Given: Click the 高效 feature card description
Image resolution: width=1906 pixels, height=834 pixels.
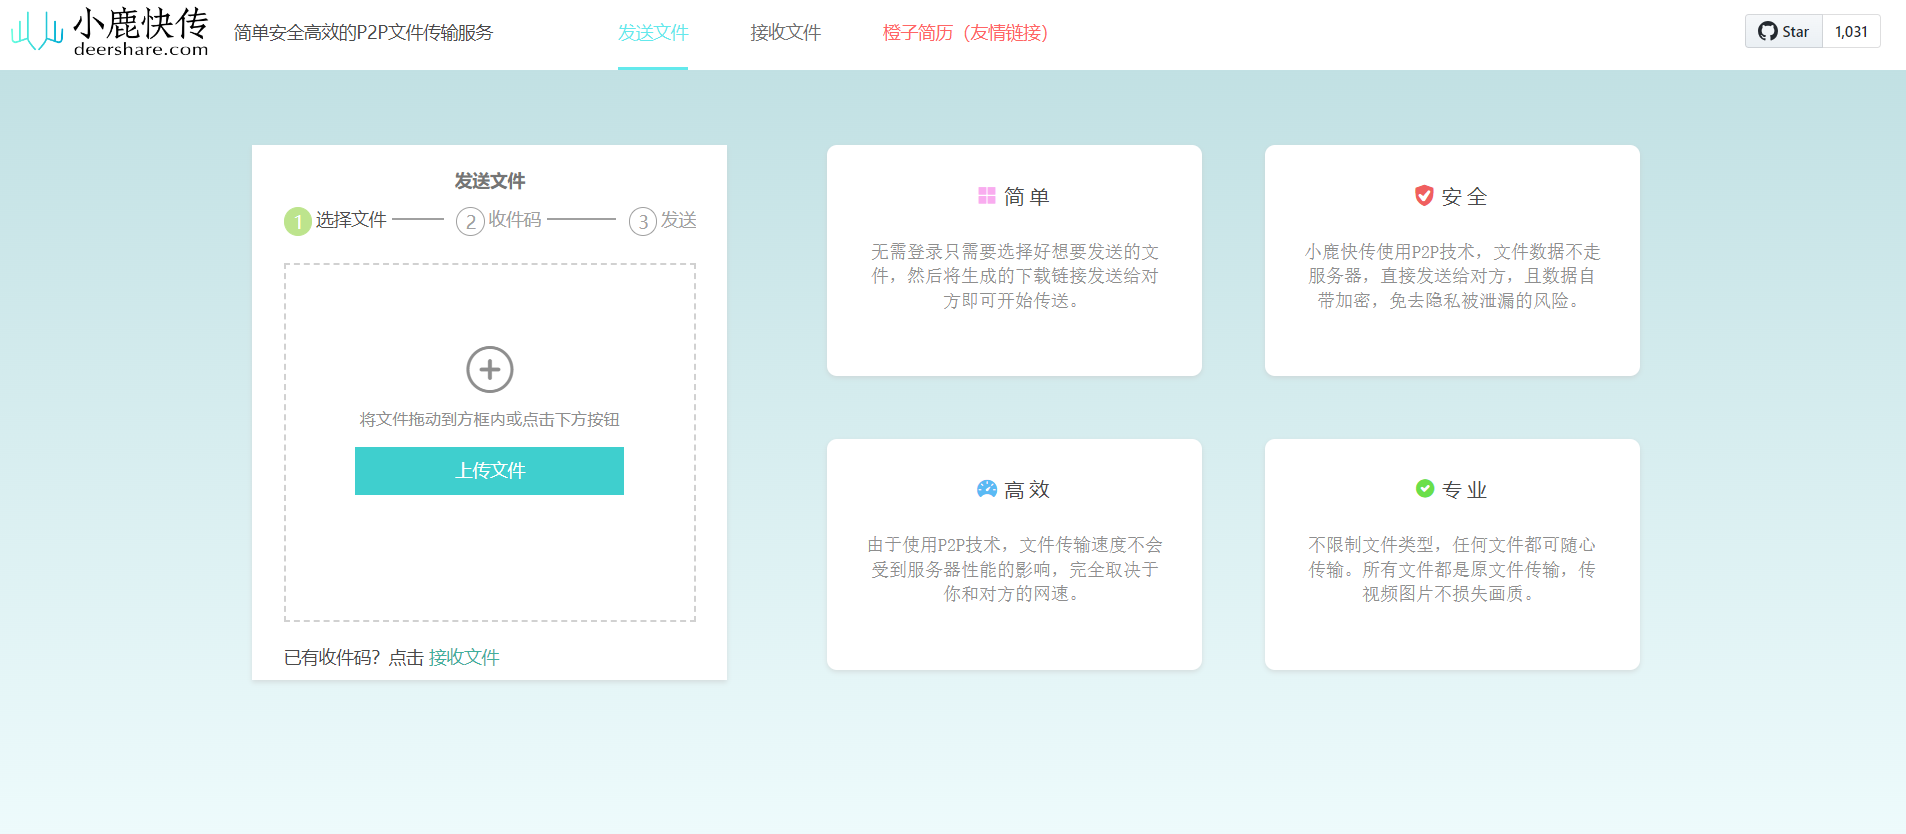Looking at the screenshot, I should tap(1014, 569).
